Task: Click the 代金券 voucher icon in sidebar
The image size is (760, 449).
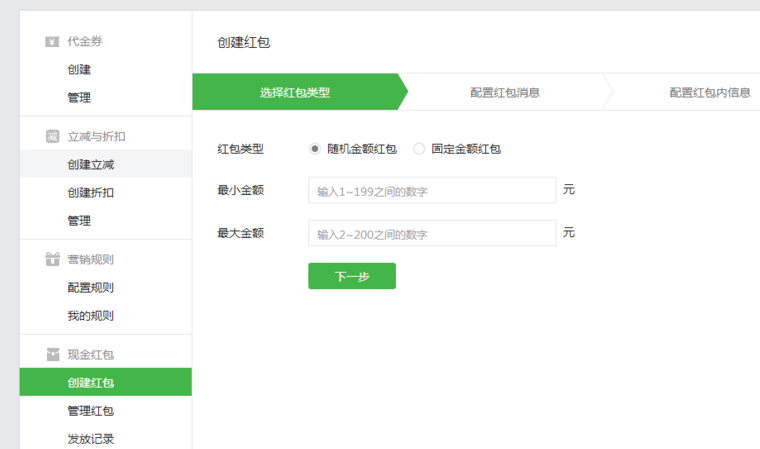Action: click(x=52, y=42)
